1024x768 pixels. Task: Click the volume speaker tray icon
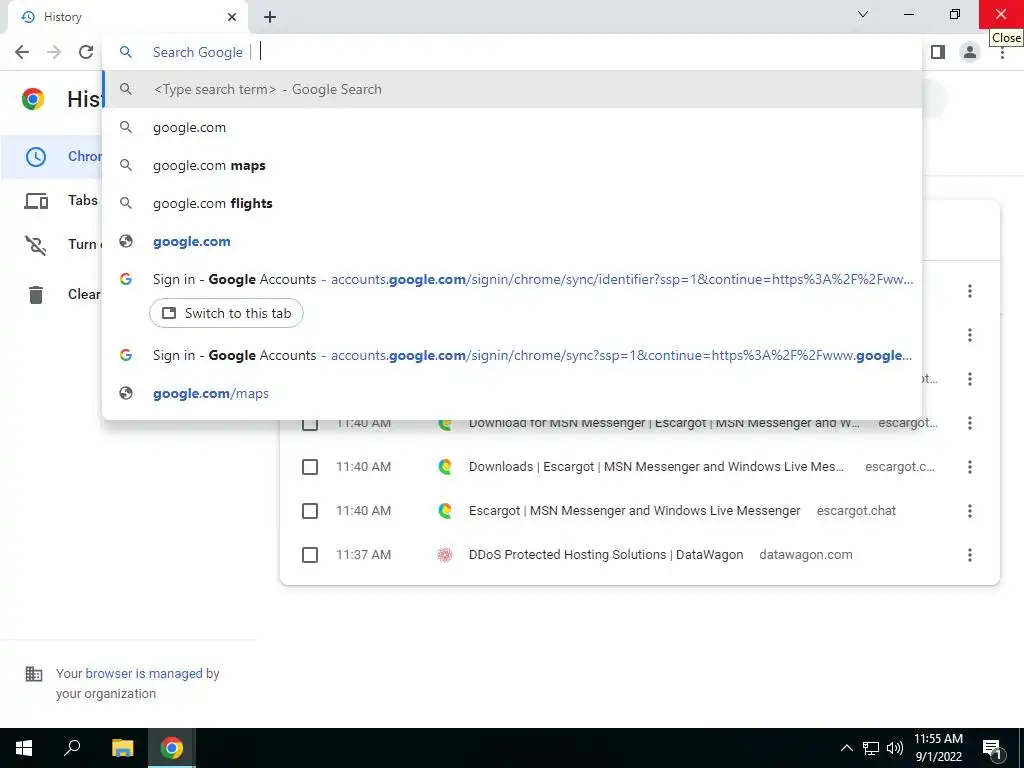[895, 748]
